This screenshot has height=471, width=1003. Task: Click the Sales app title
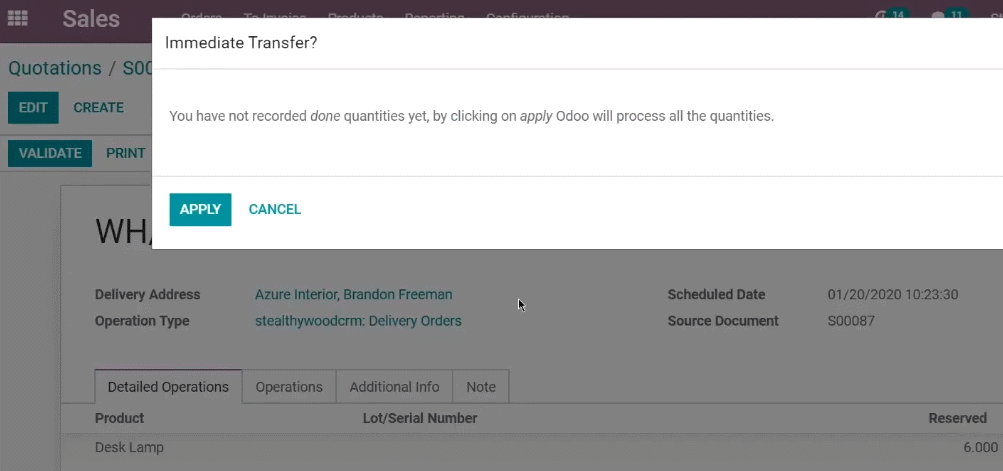pyautogui.click(x=91, y=19)
